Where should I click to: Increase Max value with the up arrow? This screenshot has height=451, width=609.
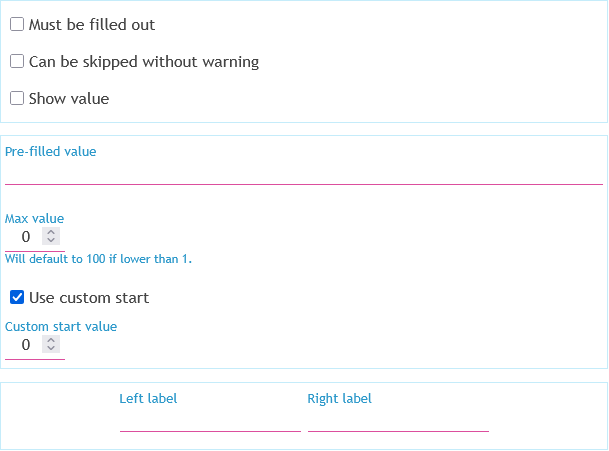pos(52,233)
